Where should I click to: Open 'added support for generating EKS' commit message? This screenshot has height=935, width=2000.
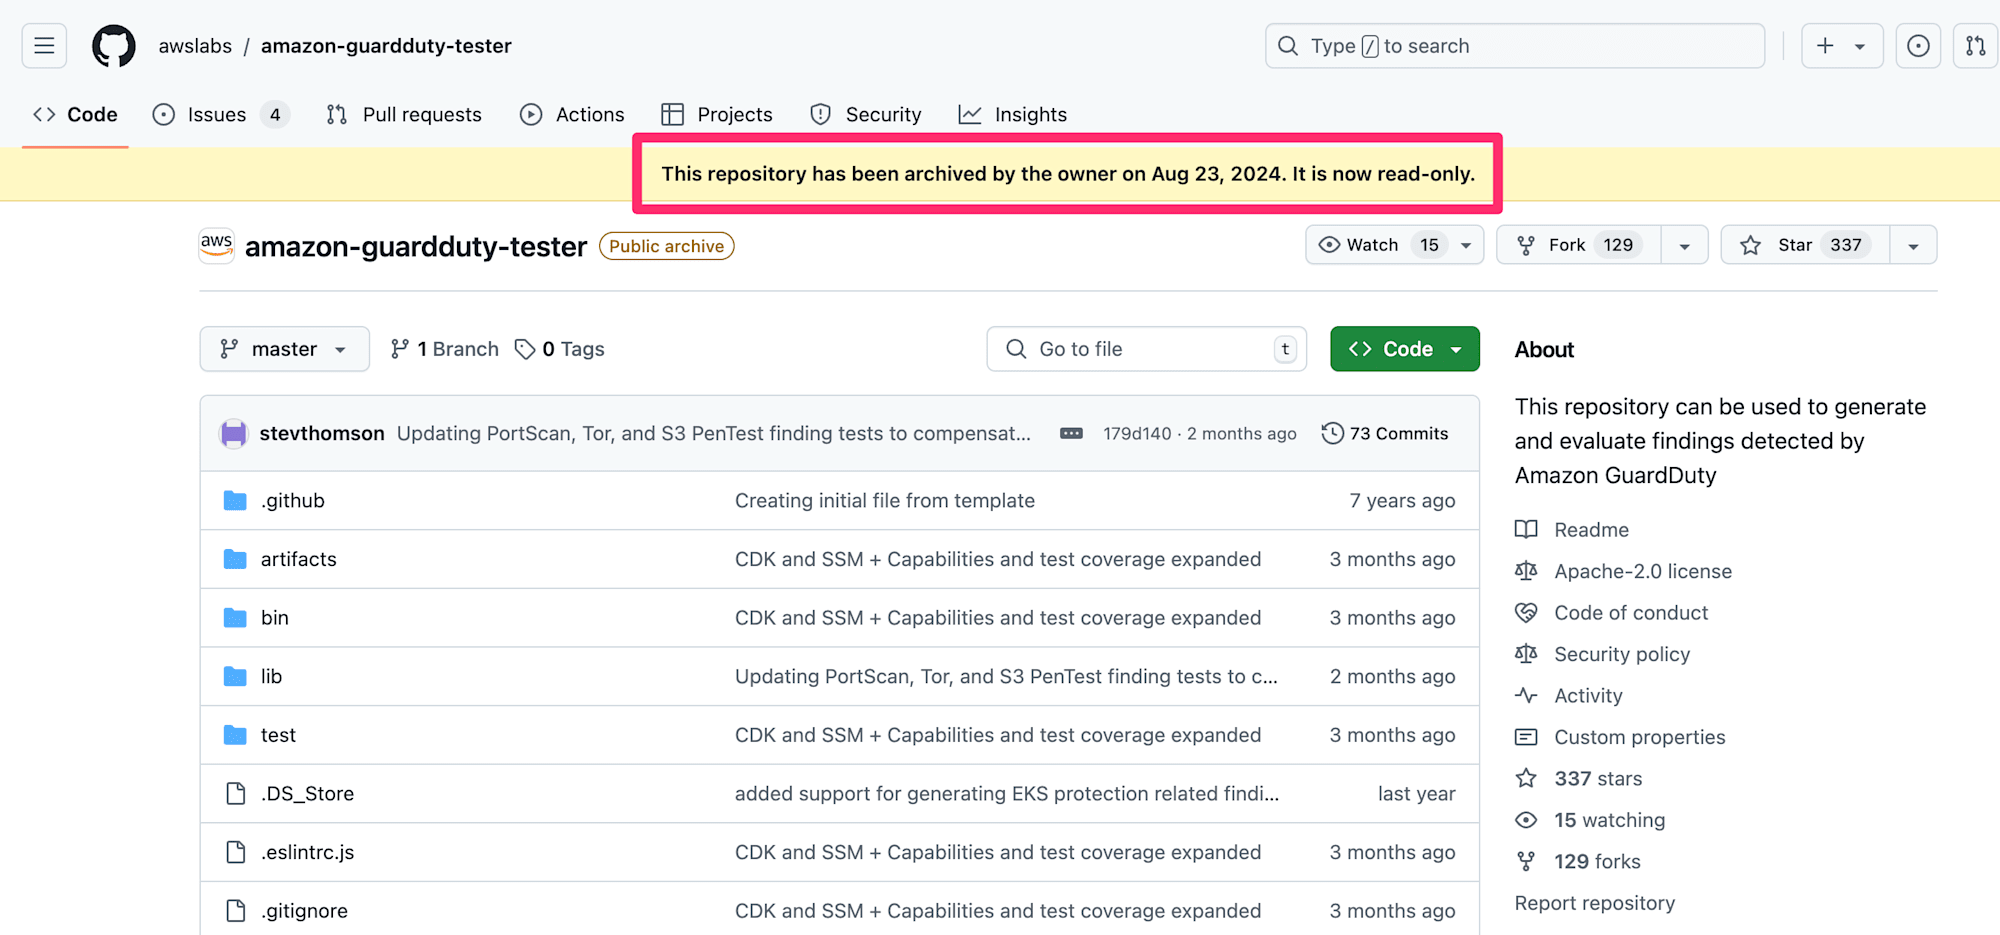tap(1007, 793)
